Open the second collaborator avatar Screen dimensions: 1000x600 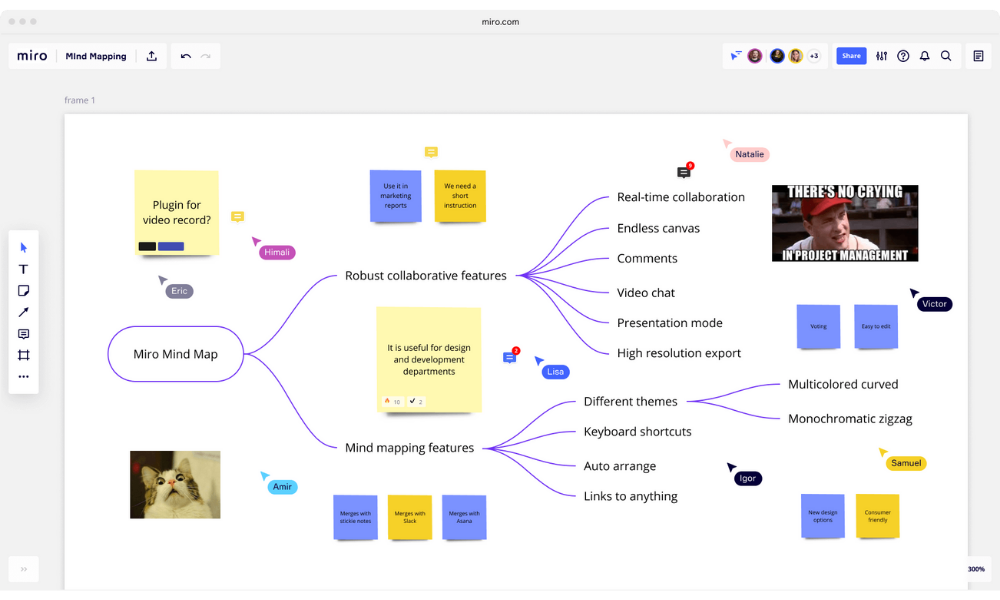coord(777,56)
